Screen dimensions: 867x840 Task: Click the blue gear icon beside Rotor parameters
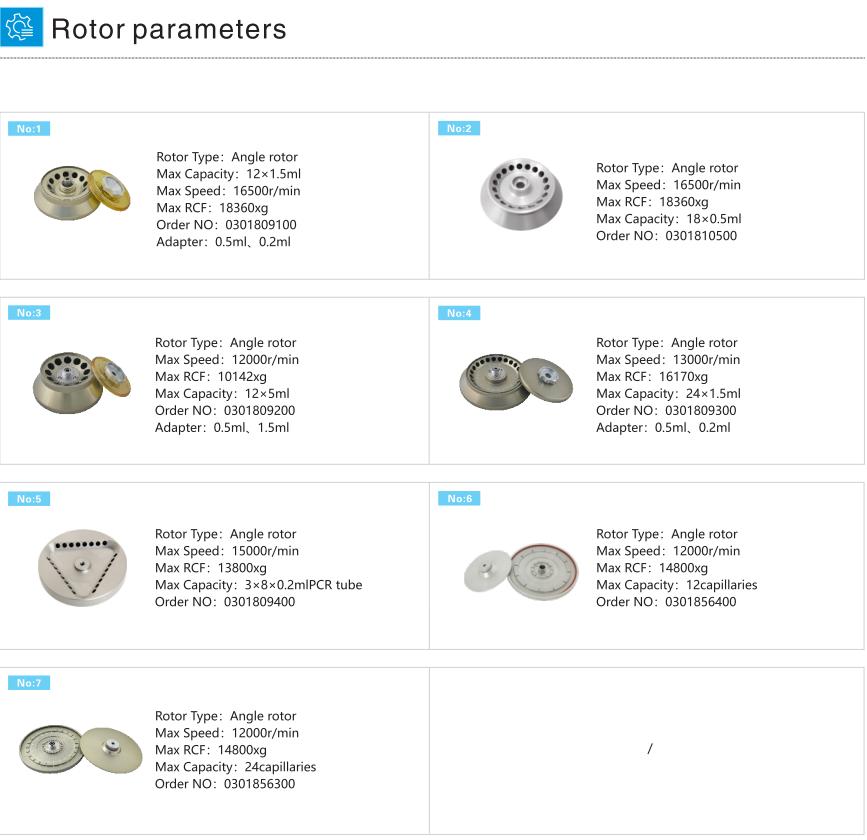(22, 27)
